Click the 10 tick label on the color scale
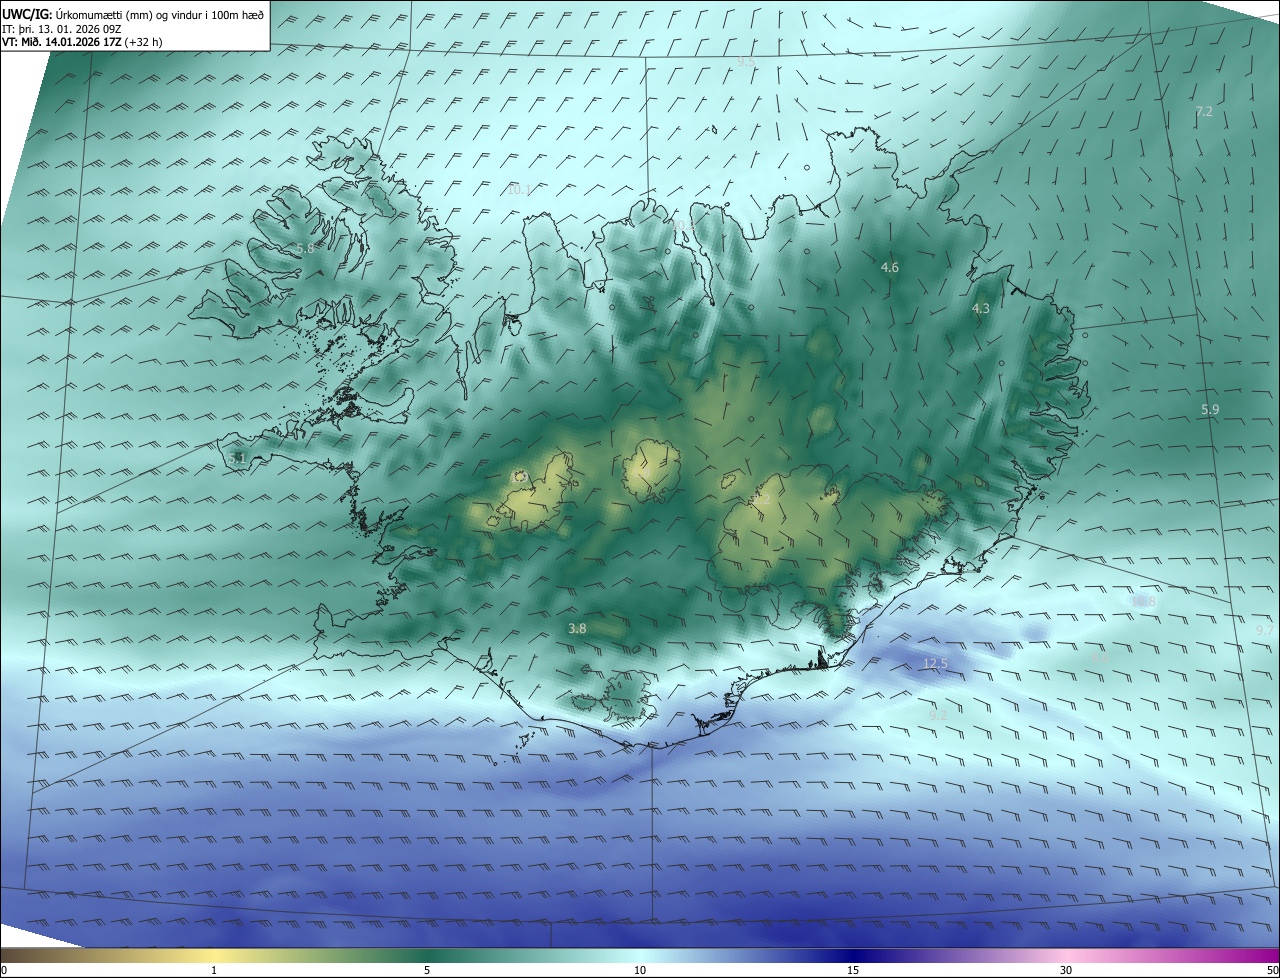Viewport: 1280px width, 978px height. (x=640, y=970)
